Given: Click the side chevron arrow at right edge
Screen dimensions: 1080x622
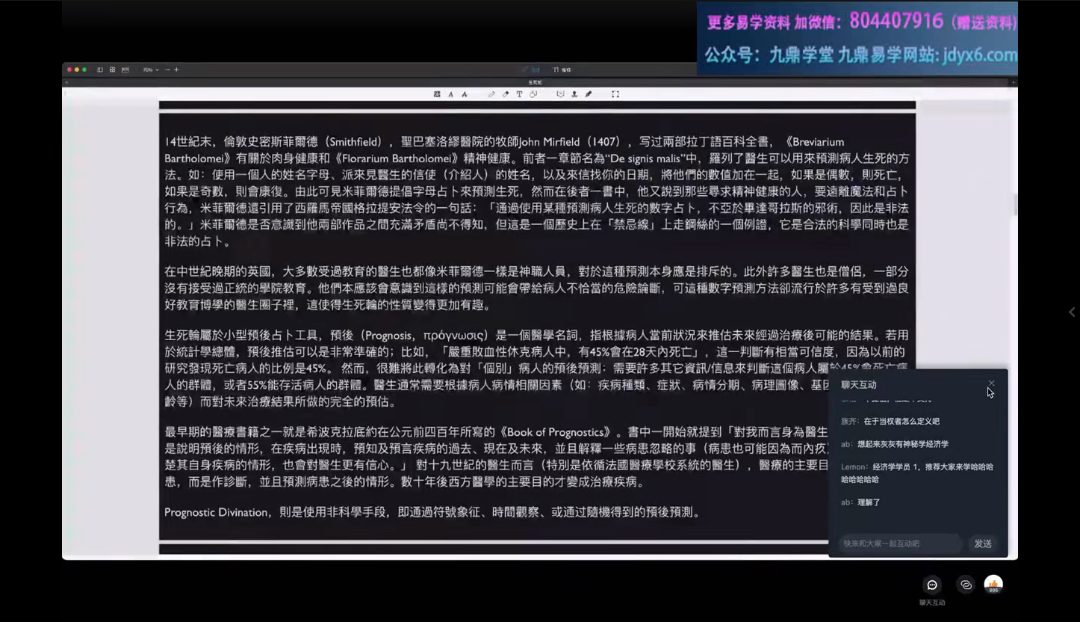Looking at the screenshot, I should coord(1072,312).
